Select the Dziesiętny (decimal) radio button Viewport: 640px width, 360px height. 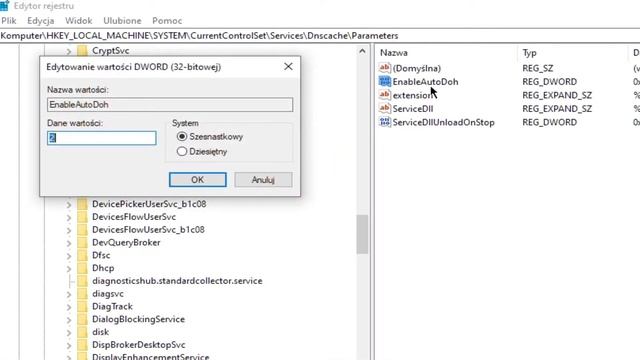coord(182,151)
